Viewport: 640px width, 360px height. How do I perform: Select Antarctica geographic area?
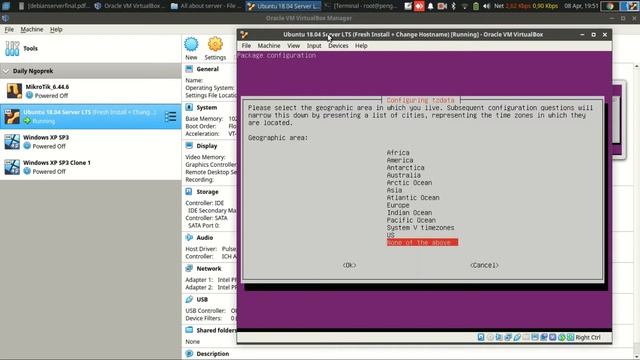coord(405,168)
